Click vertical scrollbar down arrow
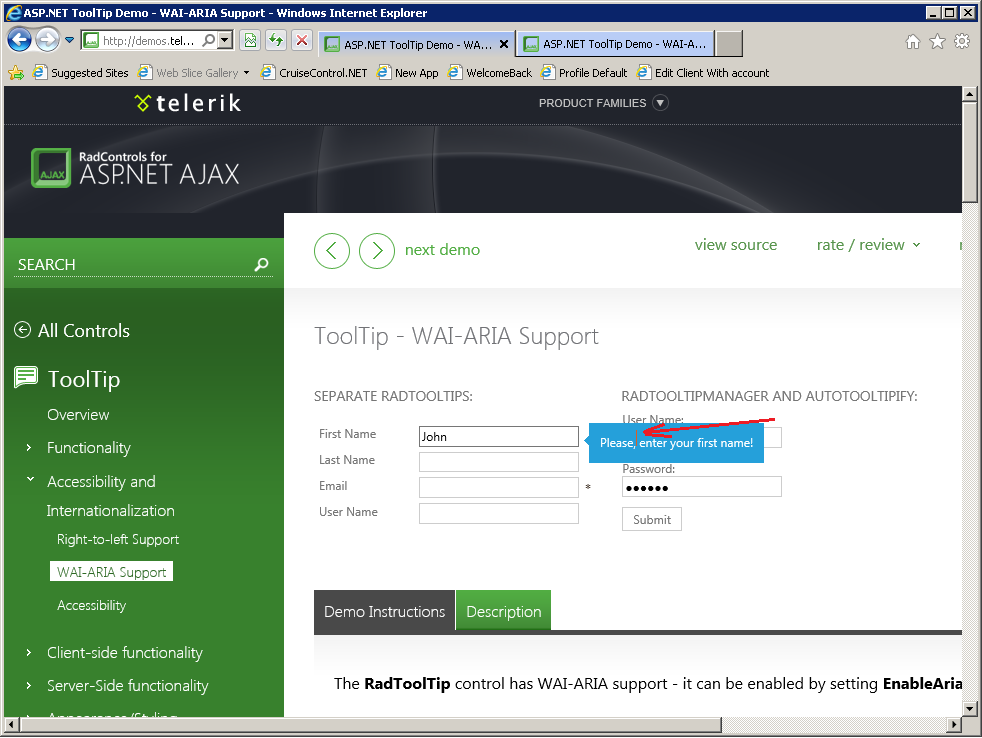 [x=969, y=709]
